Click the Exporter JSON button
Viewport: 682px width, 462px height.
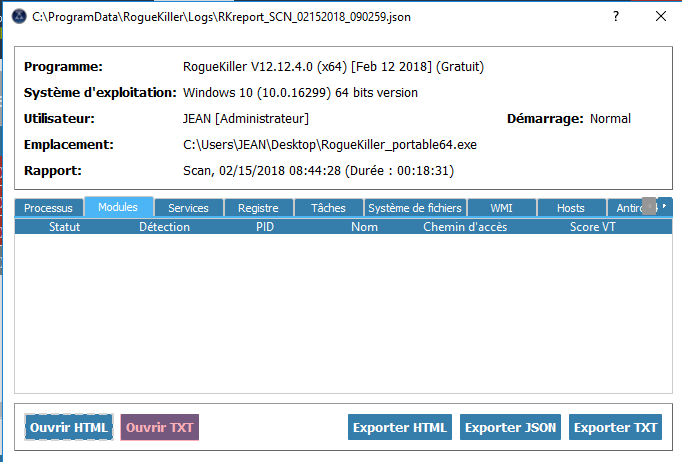[x=510, y=427]
